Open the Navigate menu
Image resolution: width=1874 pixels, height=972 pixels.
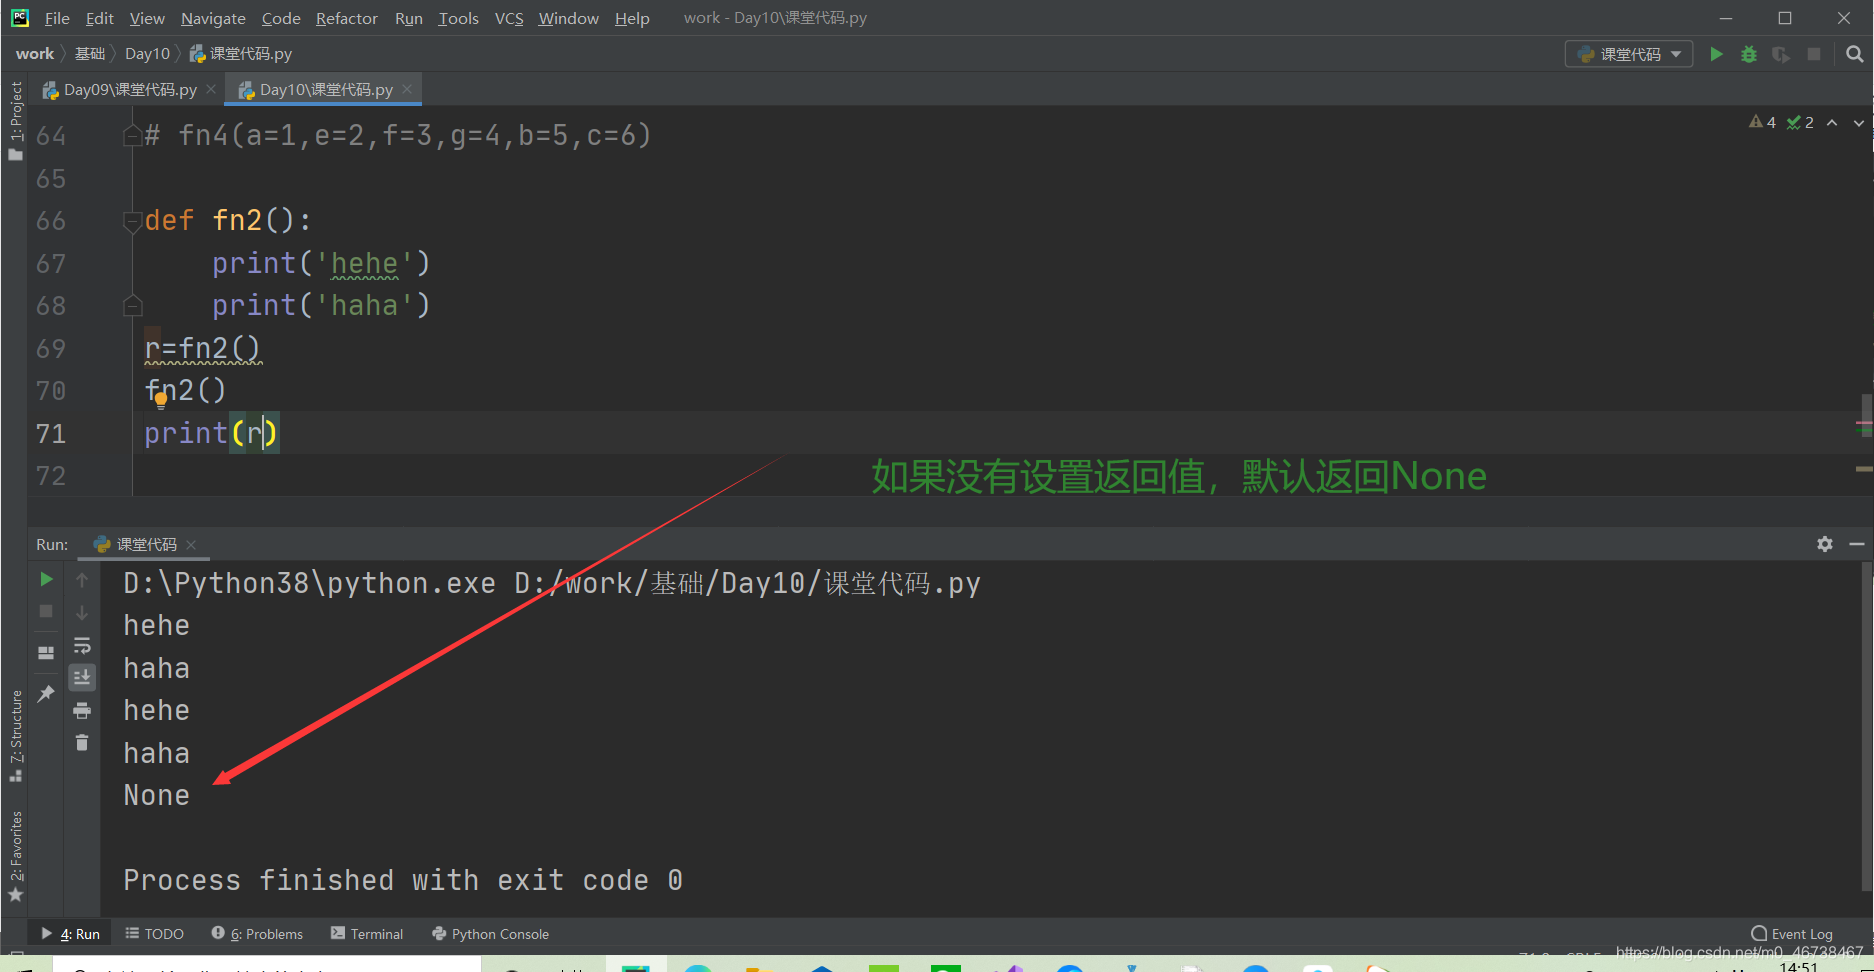213,18
